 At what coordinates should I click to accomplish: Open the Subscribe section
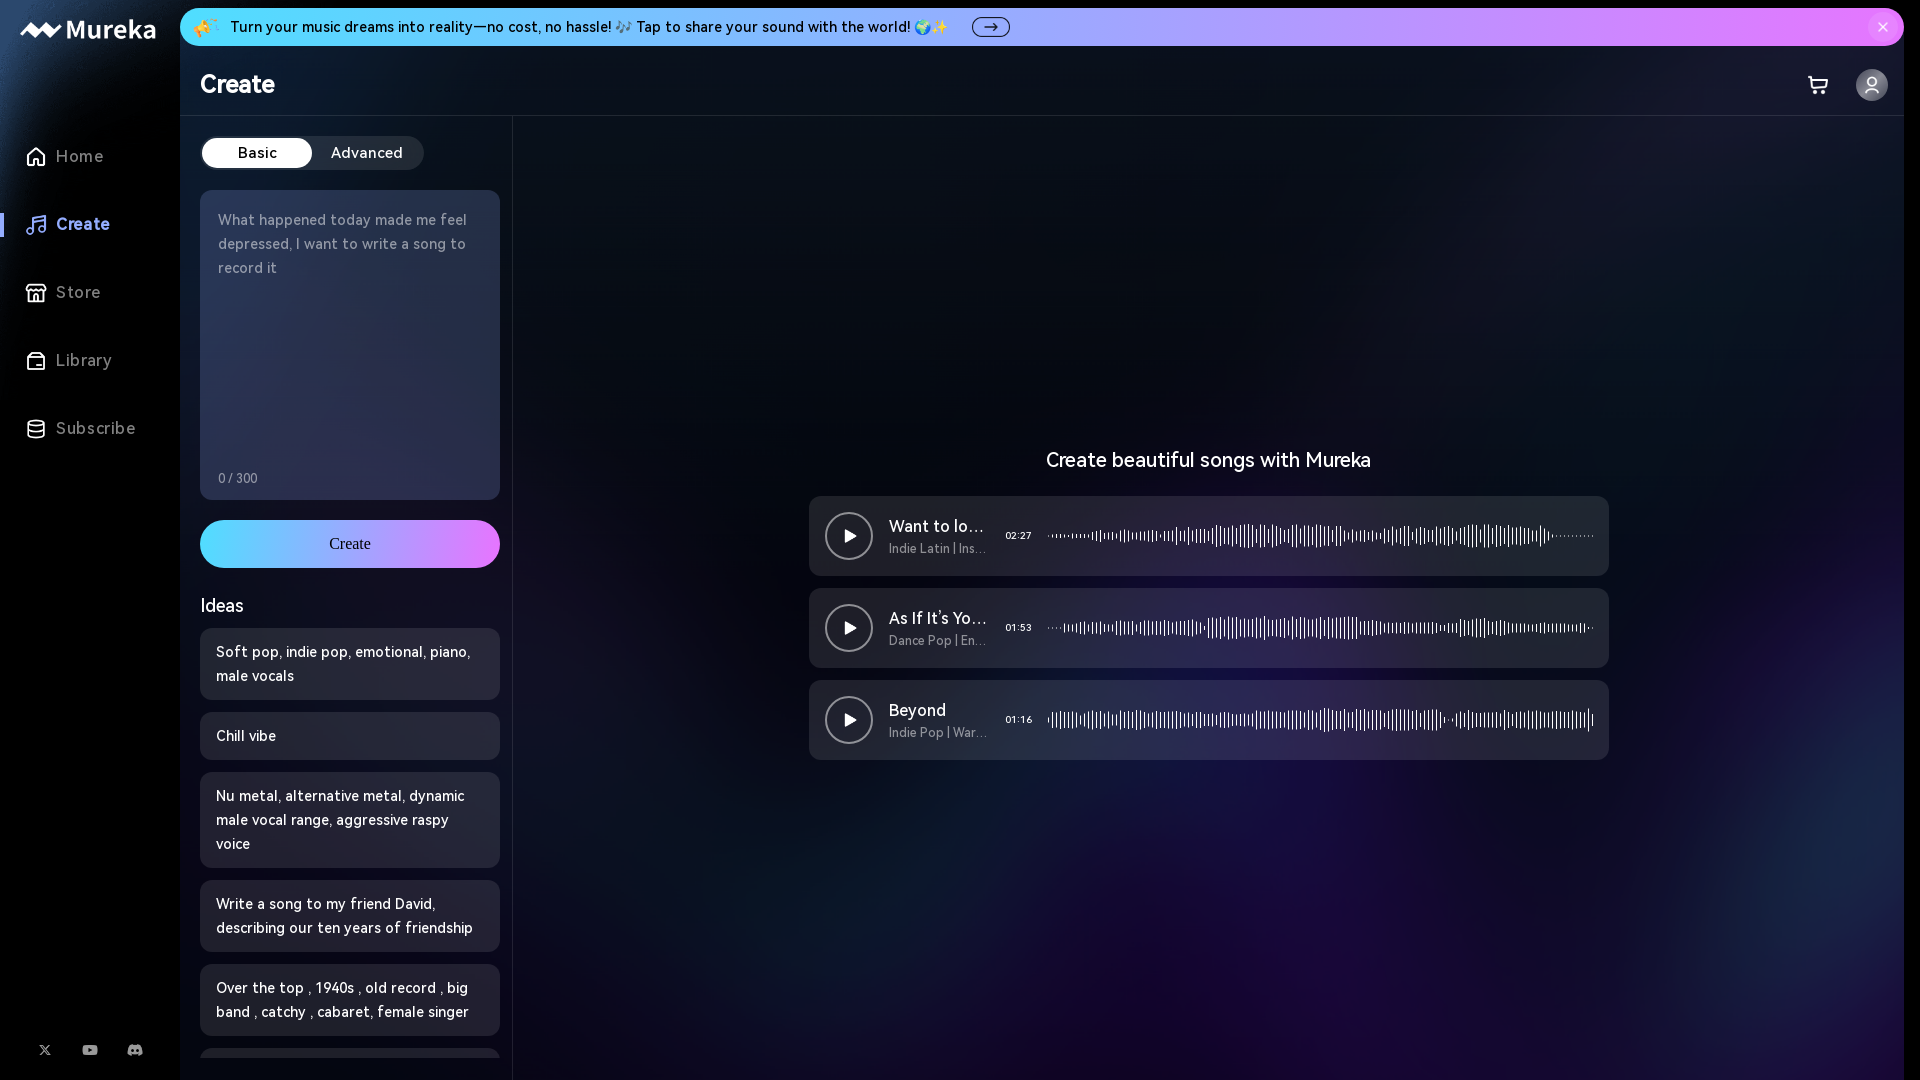point(95,429)
